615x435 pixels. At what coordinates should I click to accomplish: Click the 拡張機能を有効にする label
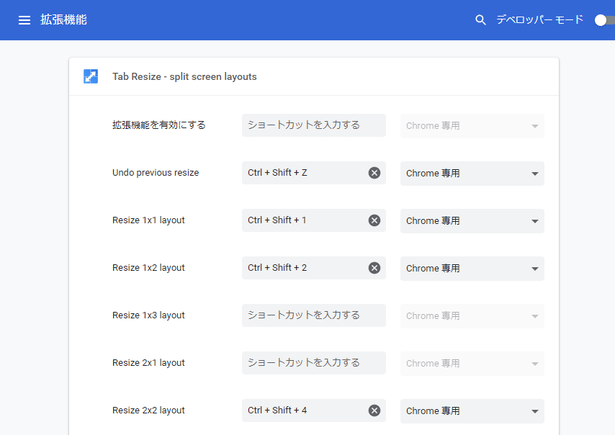pos(159,125)
